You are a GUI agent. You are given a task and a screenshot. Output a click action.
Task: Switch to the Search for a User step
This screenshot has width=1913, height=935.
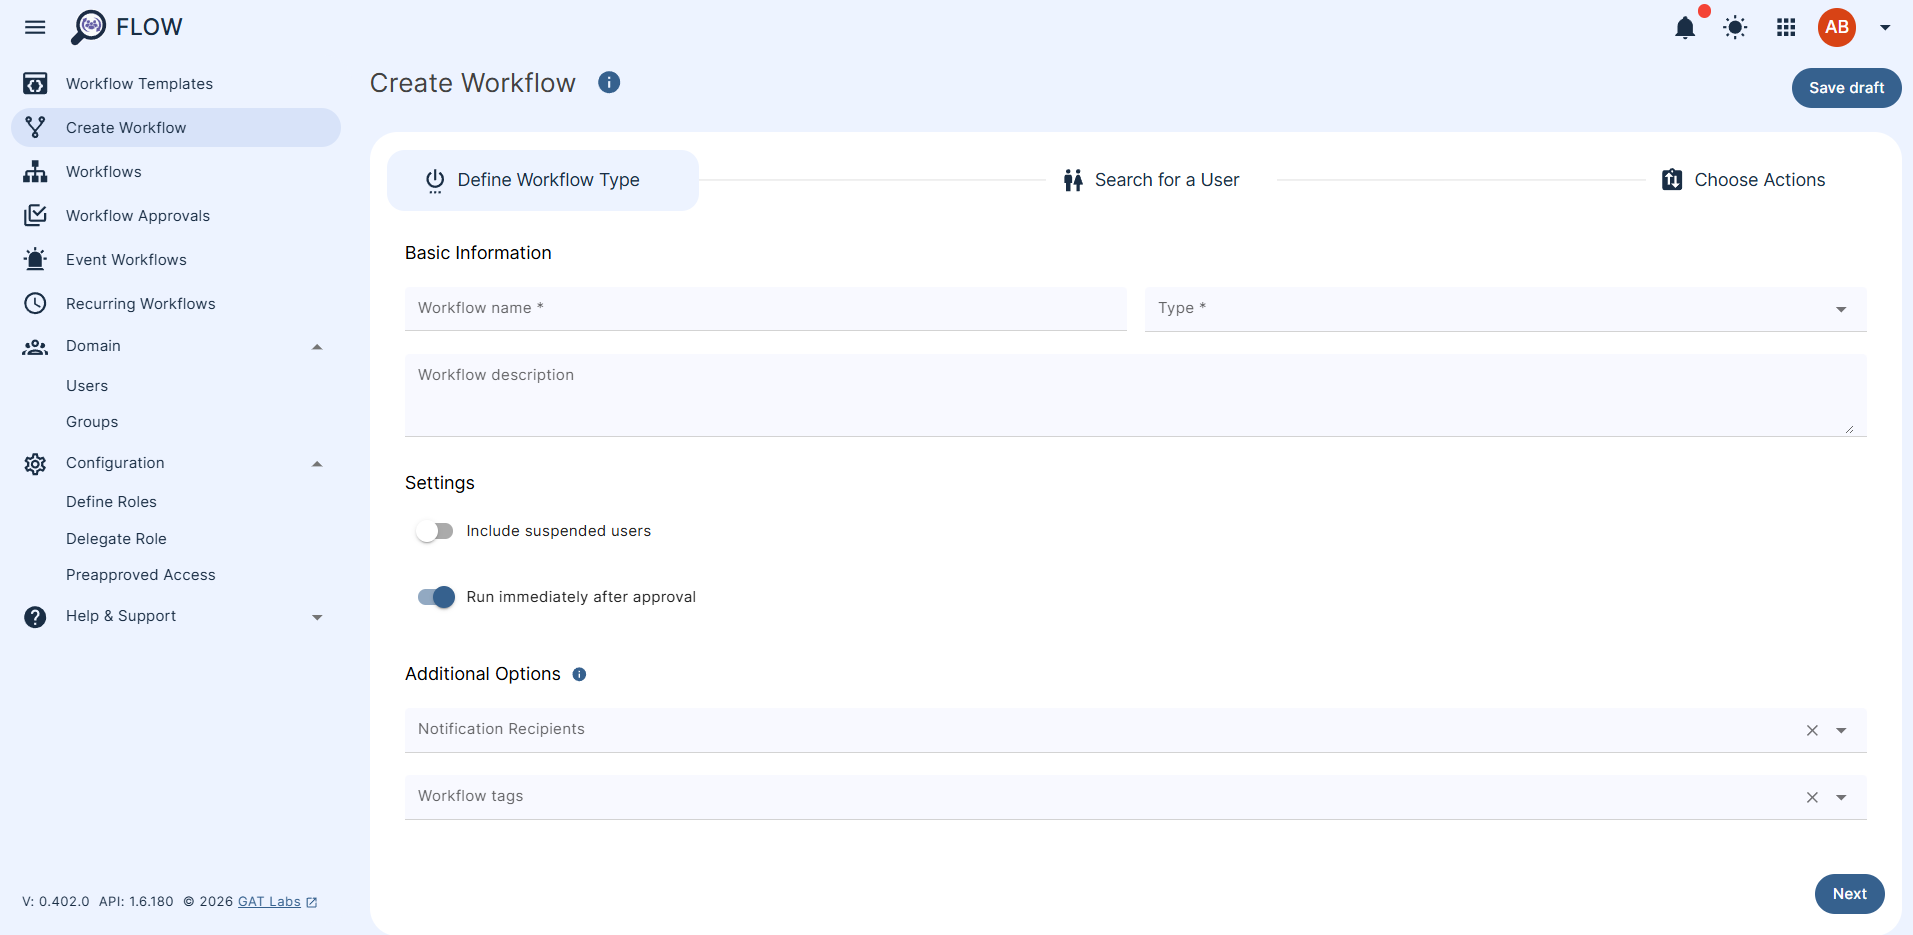pos(1166,179)
